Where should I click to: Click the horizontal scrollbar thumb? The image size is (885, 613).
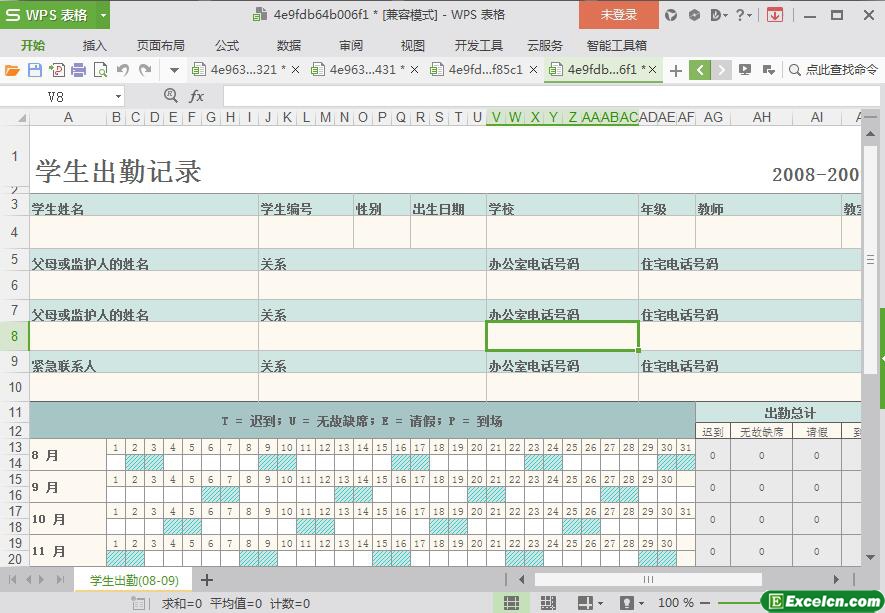click(648, 580)
